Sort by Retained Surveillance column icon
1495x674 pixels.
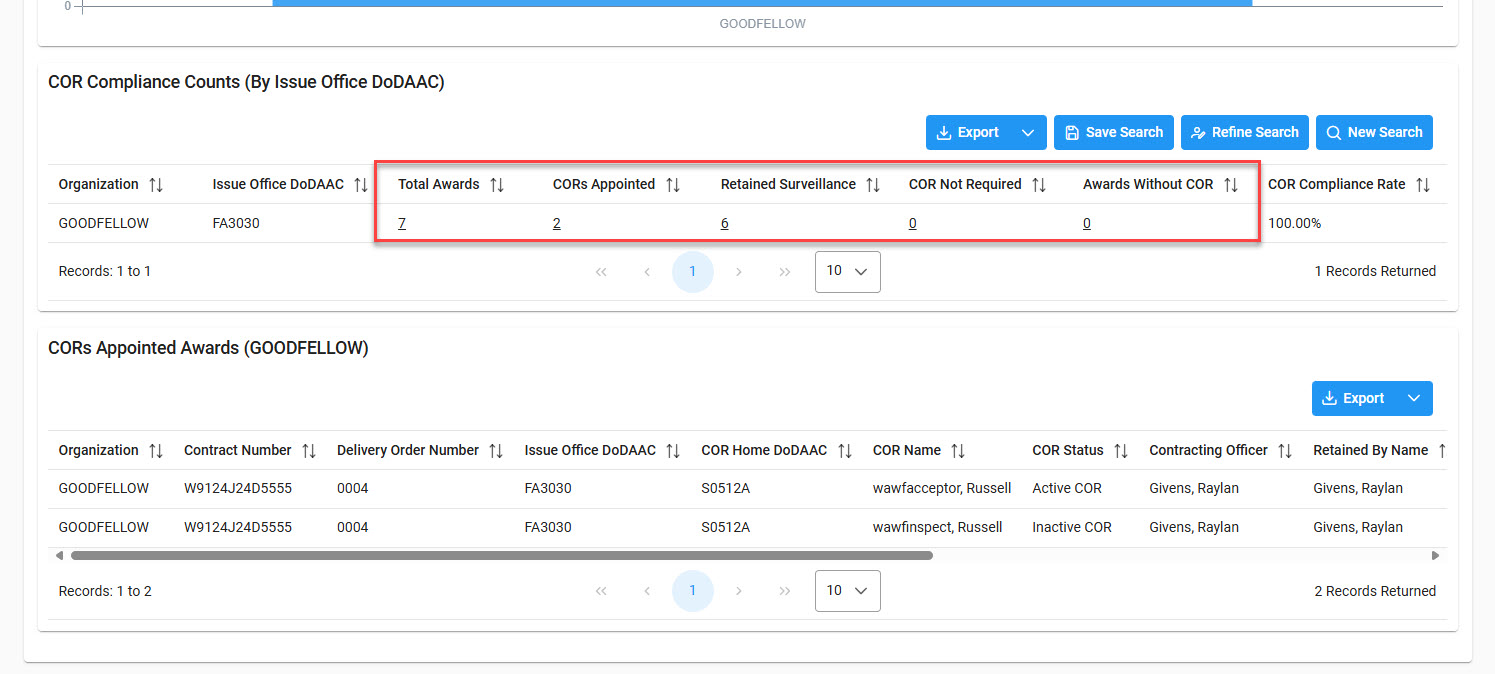872,185
